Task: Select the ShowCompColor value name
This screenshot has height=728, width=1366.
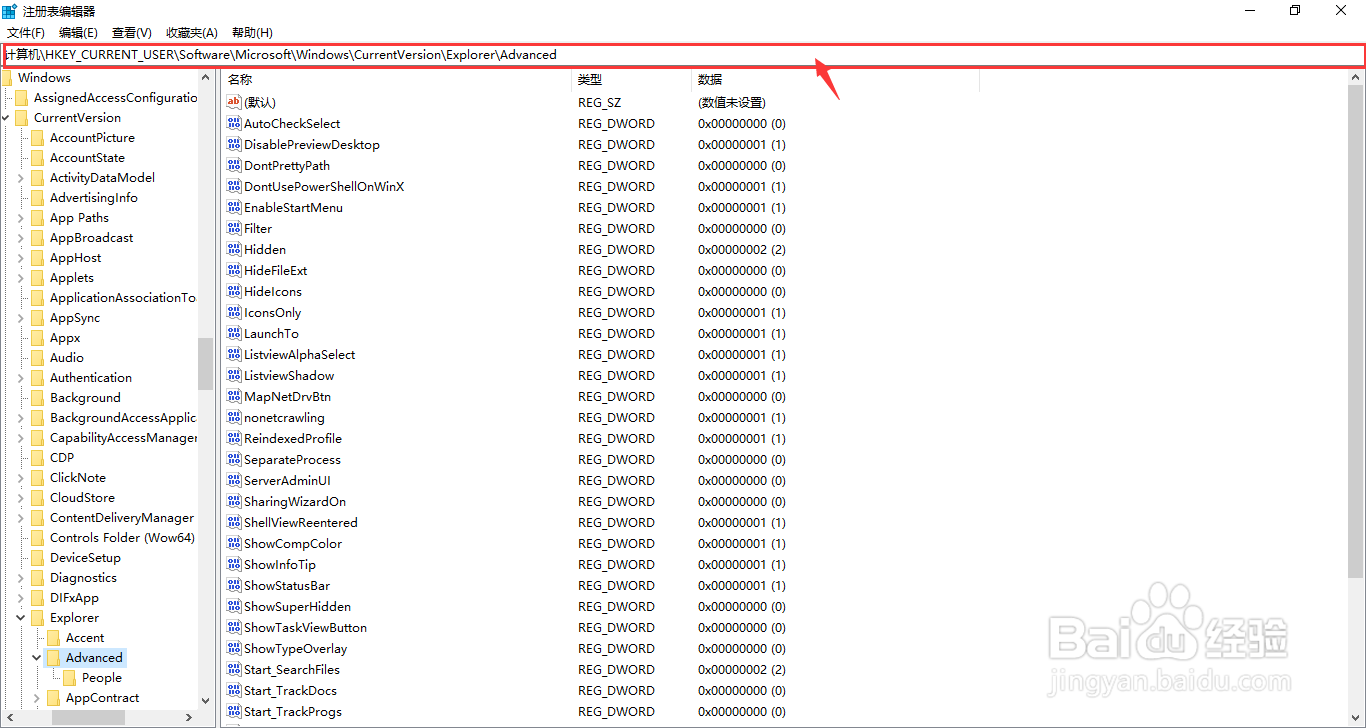Action: coord(293,543)
